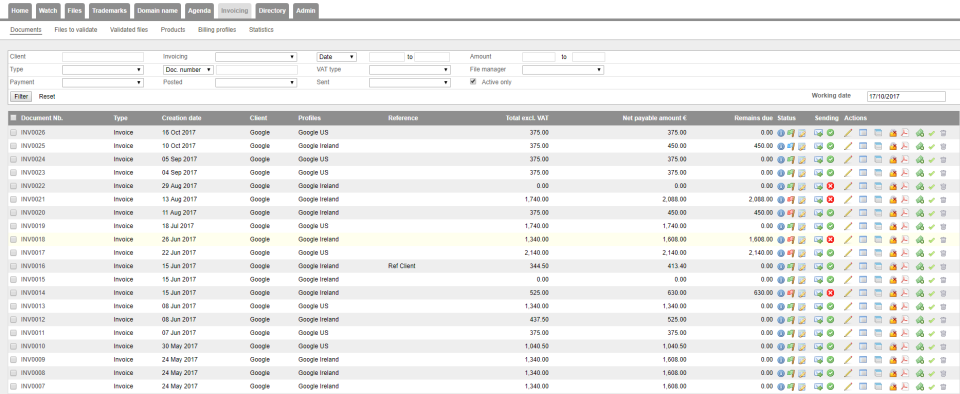Click the Amount minimum input field
This screenshot has height=394, width=960.
click(539, 57)
